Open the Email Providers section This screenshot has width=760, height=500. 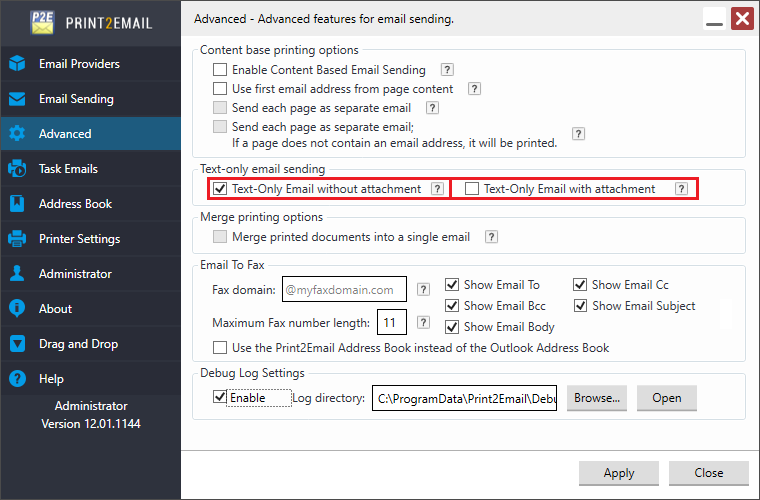click(x=91, y=63)
